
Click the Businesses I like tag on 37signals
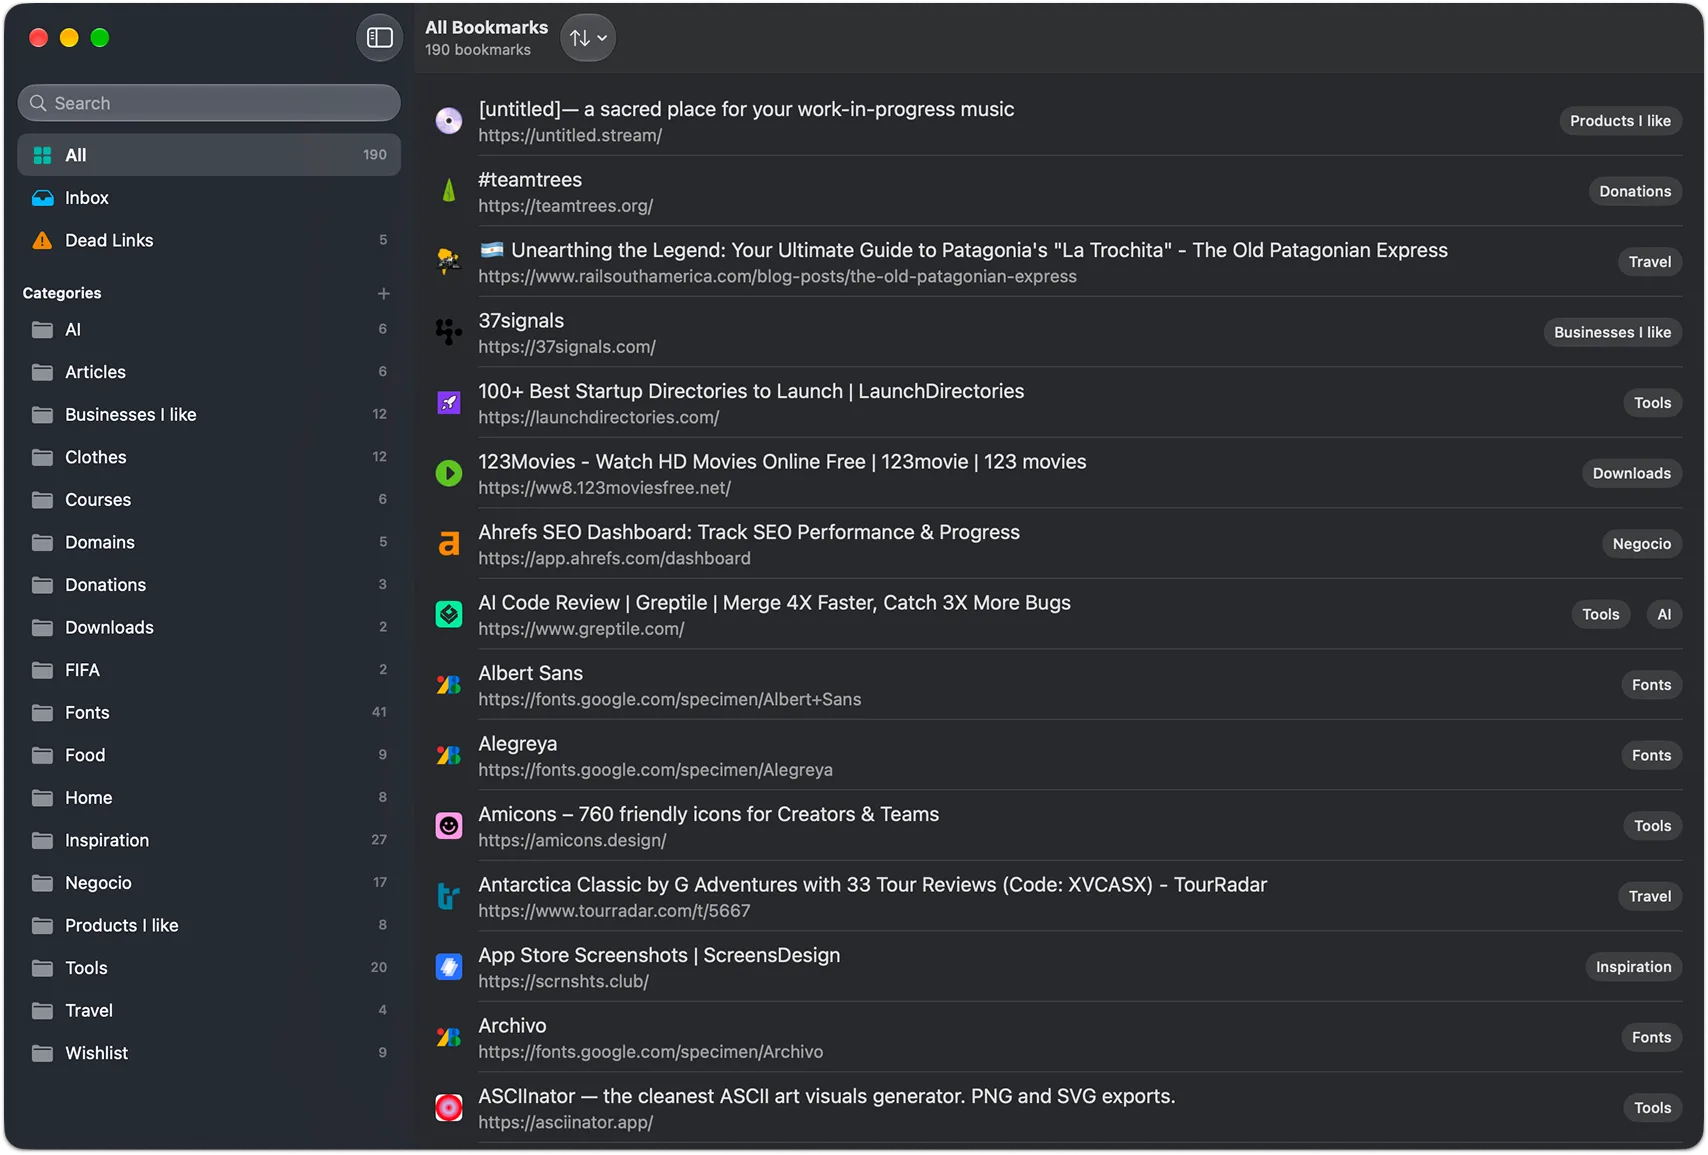1612,332
